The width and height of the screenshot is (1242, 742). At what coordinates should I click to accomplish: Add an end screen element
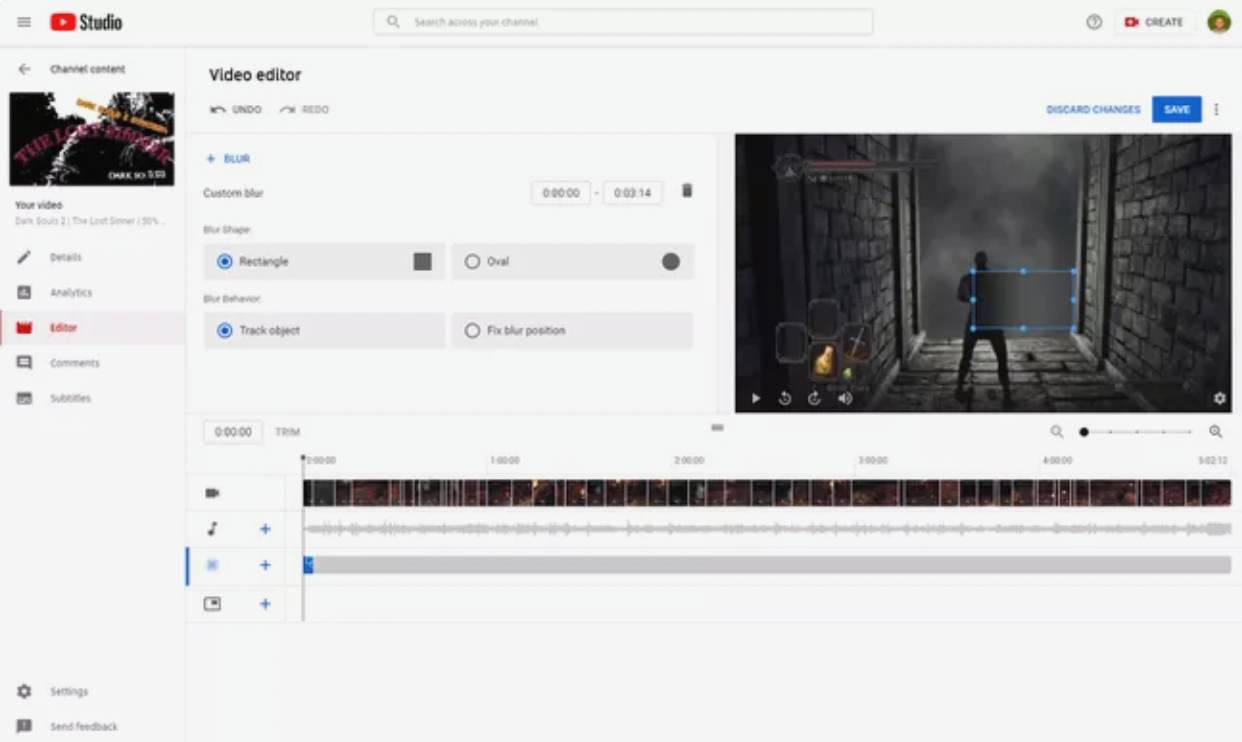[265, 604]
